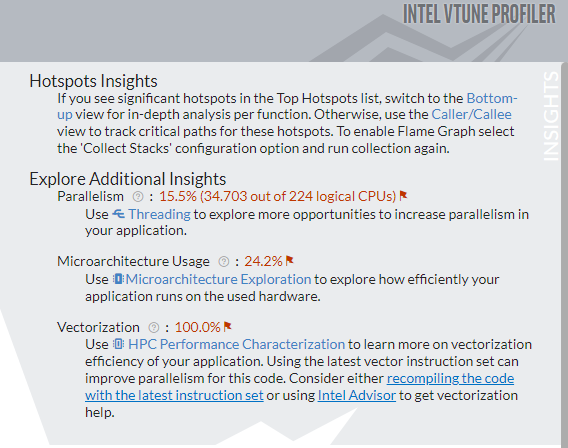Viewport: 568px width, 448px height.
Task: Click the Explore Additional Insights heading
Action: pyautogui.click(x=128, y=179)
